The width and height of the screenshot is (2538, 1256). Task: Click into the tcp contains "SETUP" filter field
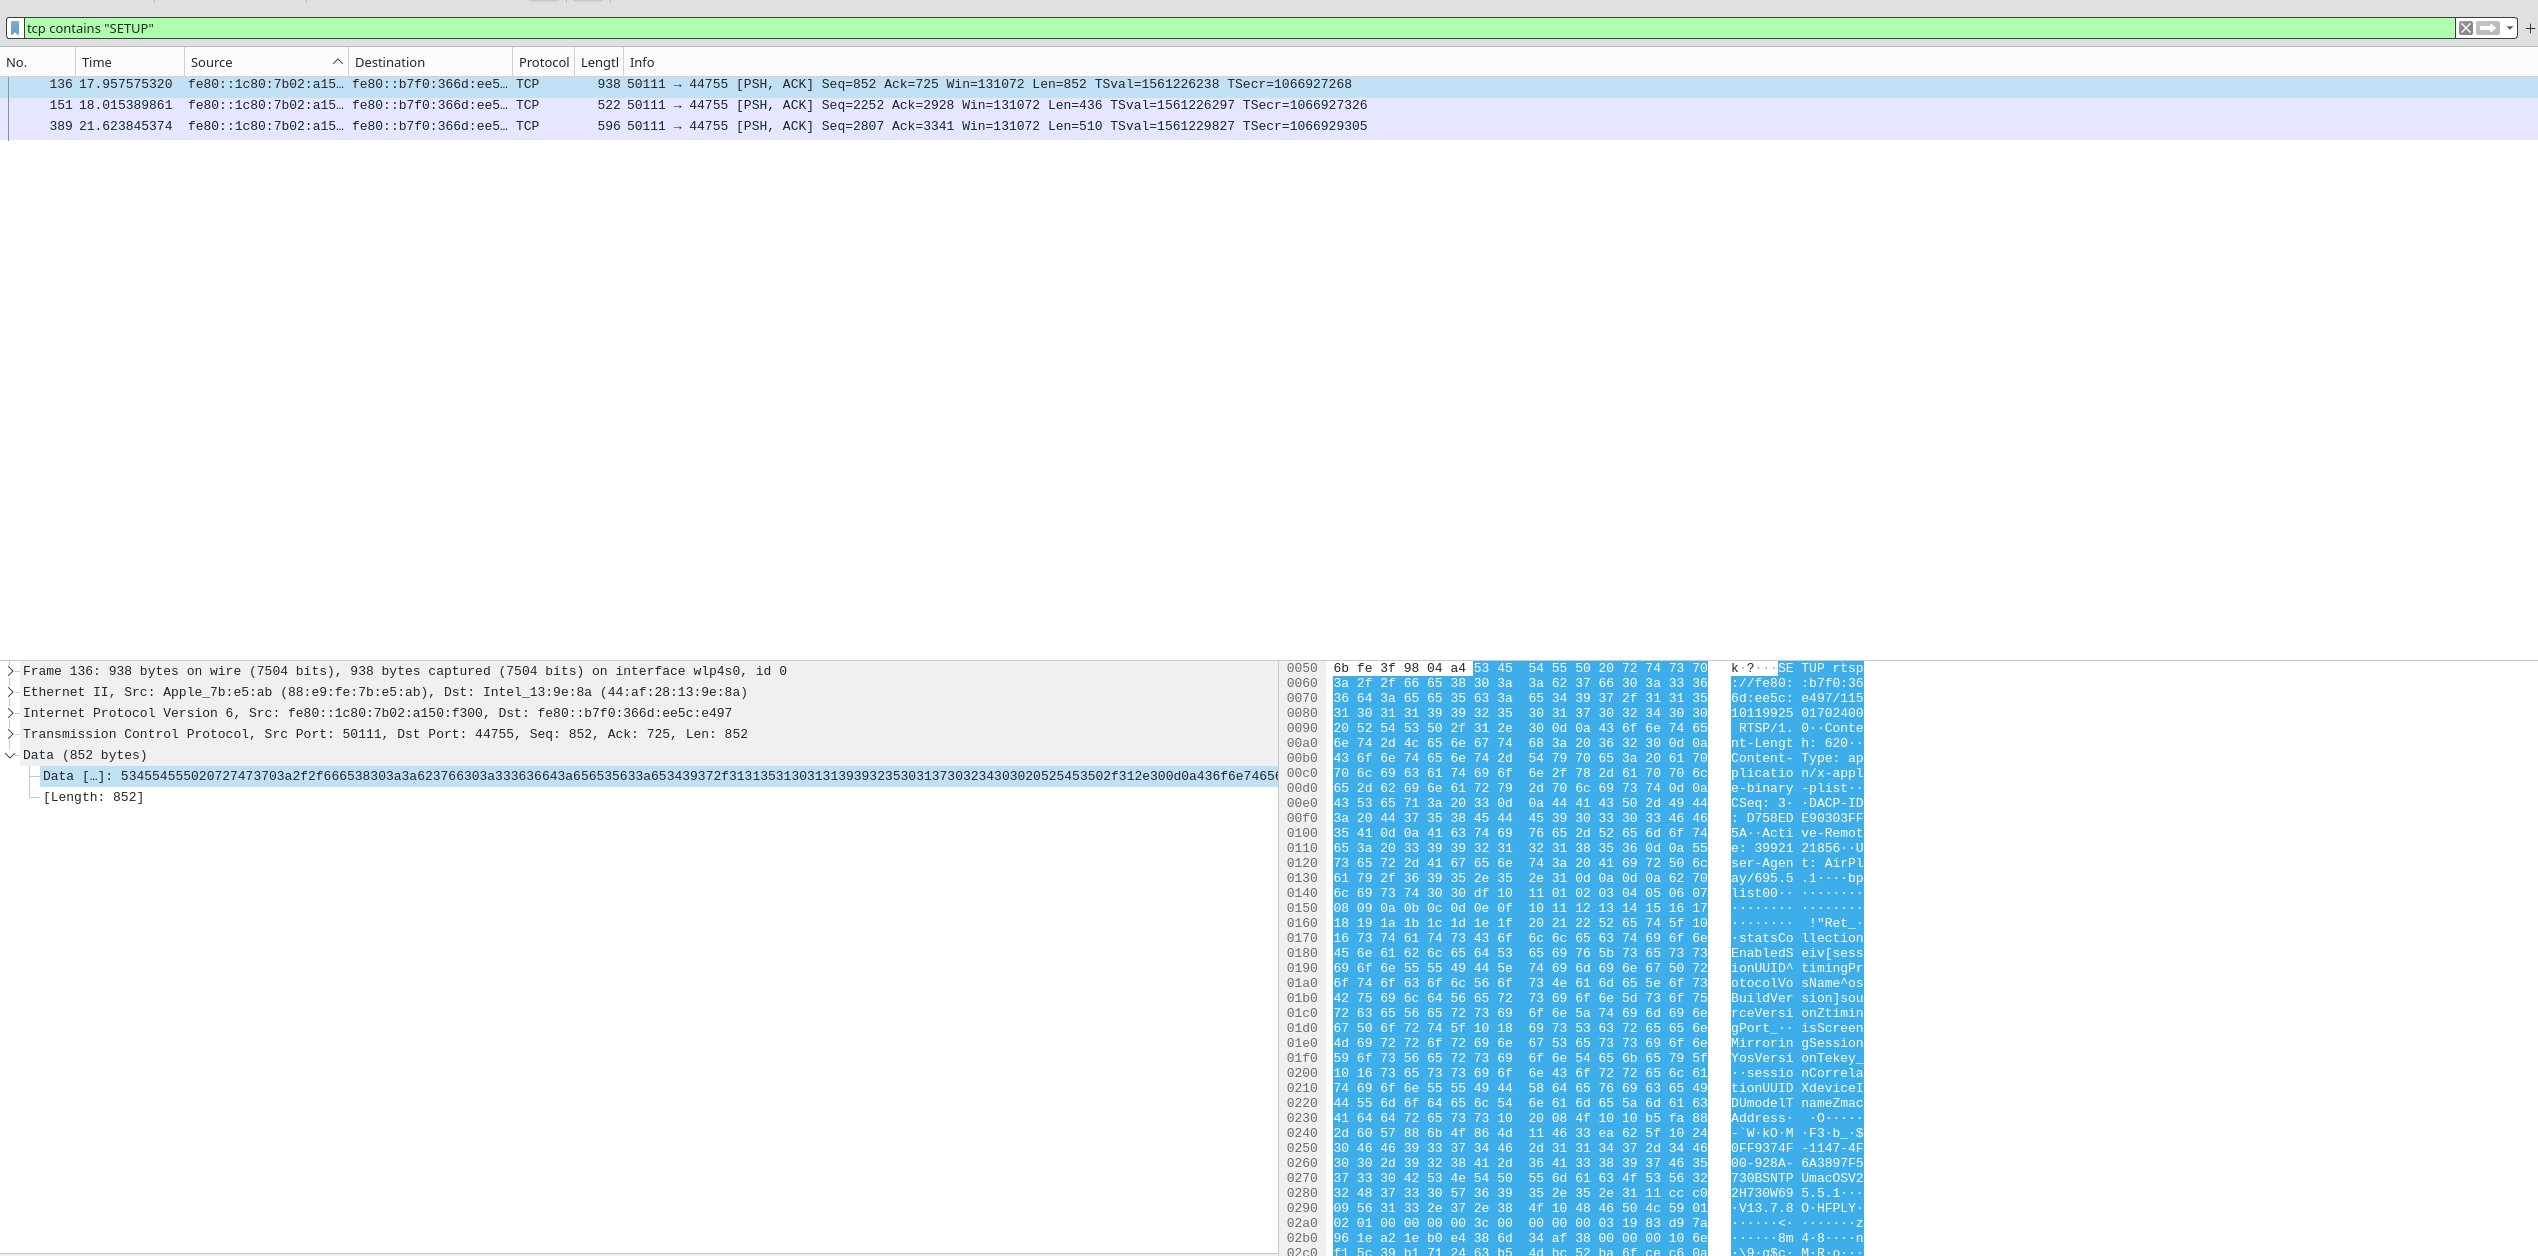click(x=1238, y=28)
